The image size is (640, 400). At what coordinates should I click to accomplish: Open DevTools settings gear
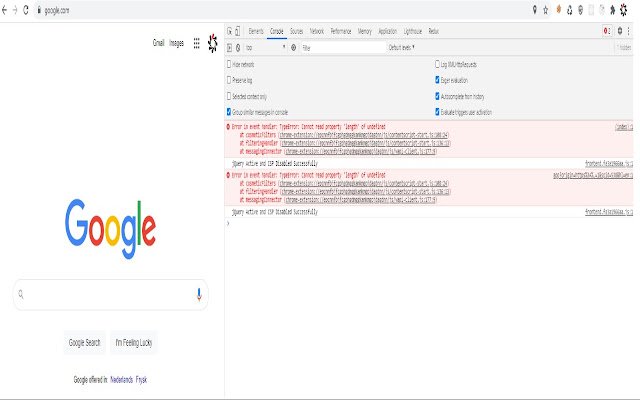pos(620,31)
